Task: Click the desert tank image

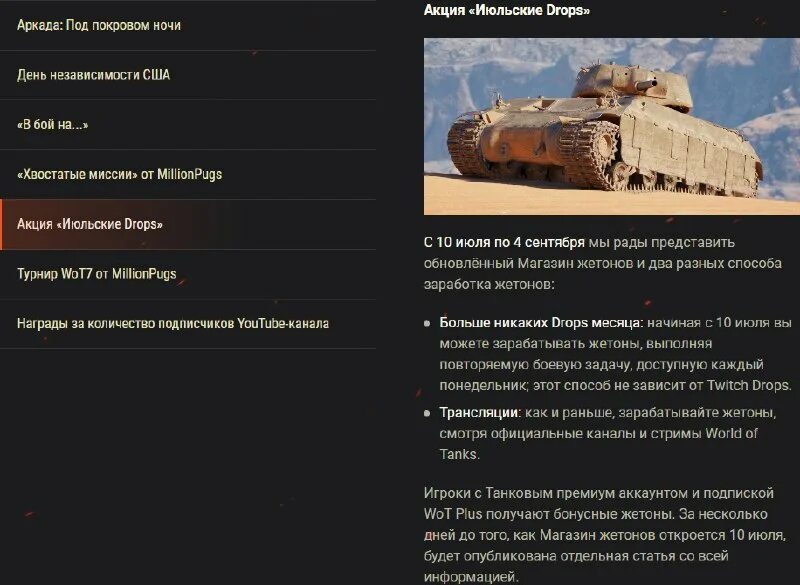Action: click(x=612, y=126)
